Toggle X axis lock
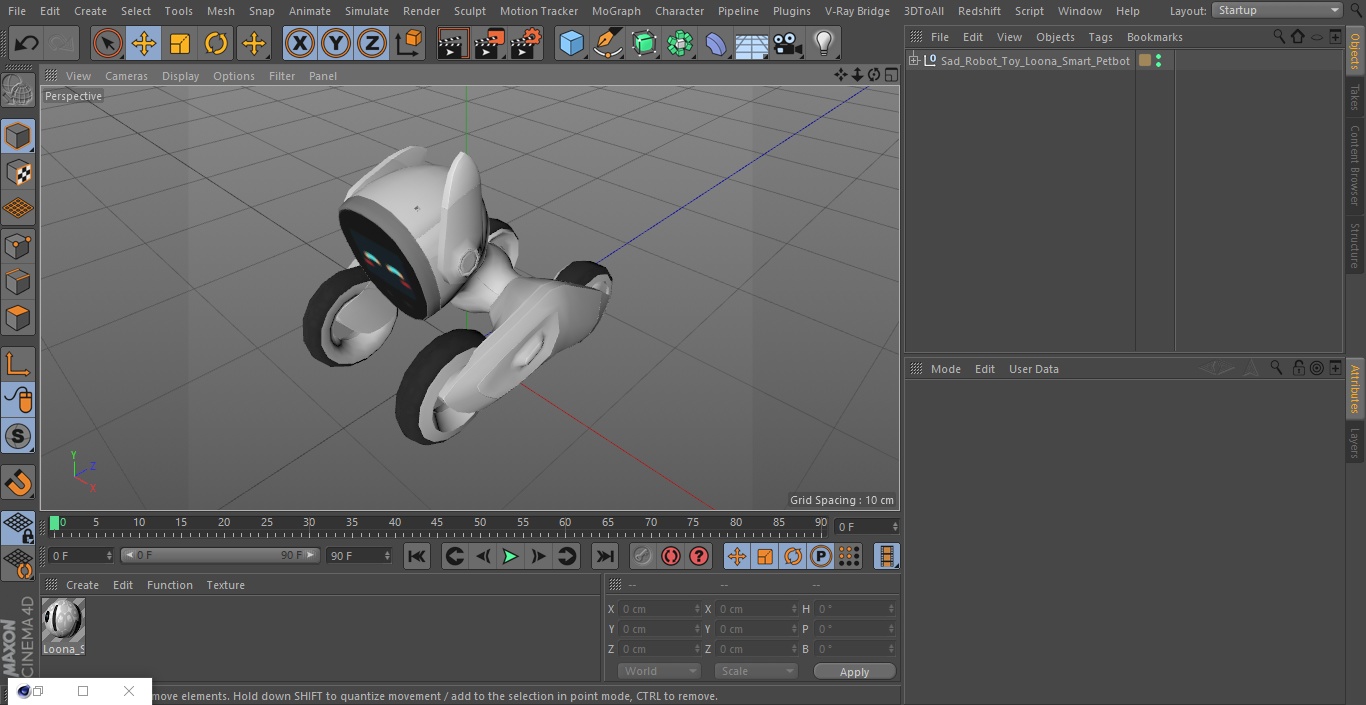The width and height of the screenshot is (1366, 705). tap(300, 43)
